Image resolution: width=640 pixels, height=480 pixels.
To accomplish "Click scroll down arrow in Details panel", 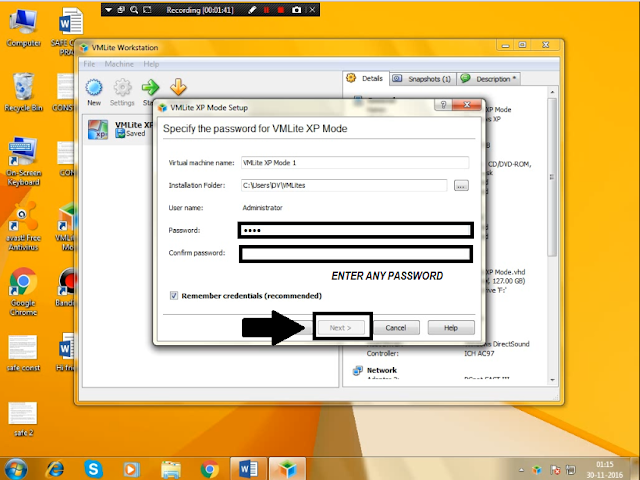I will (552, 380).
